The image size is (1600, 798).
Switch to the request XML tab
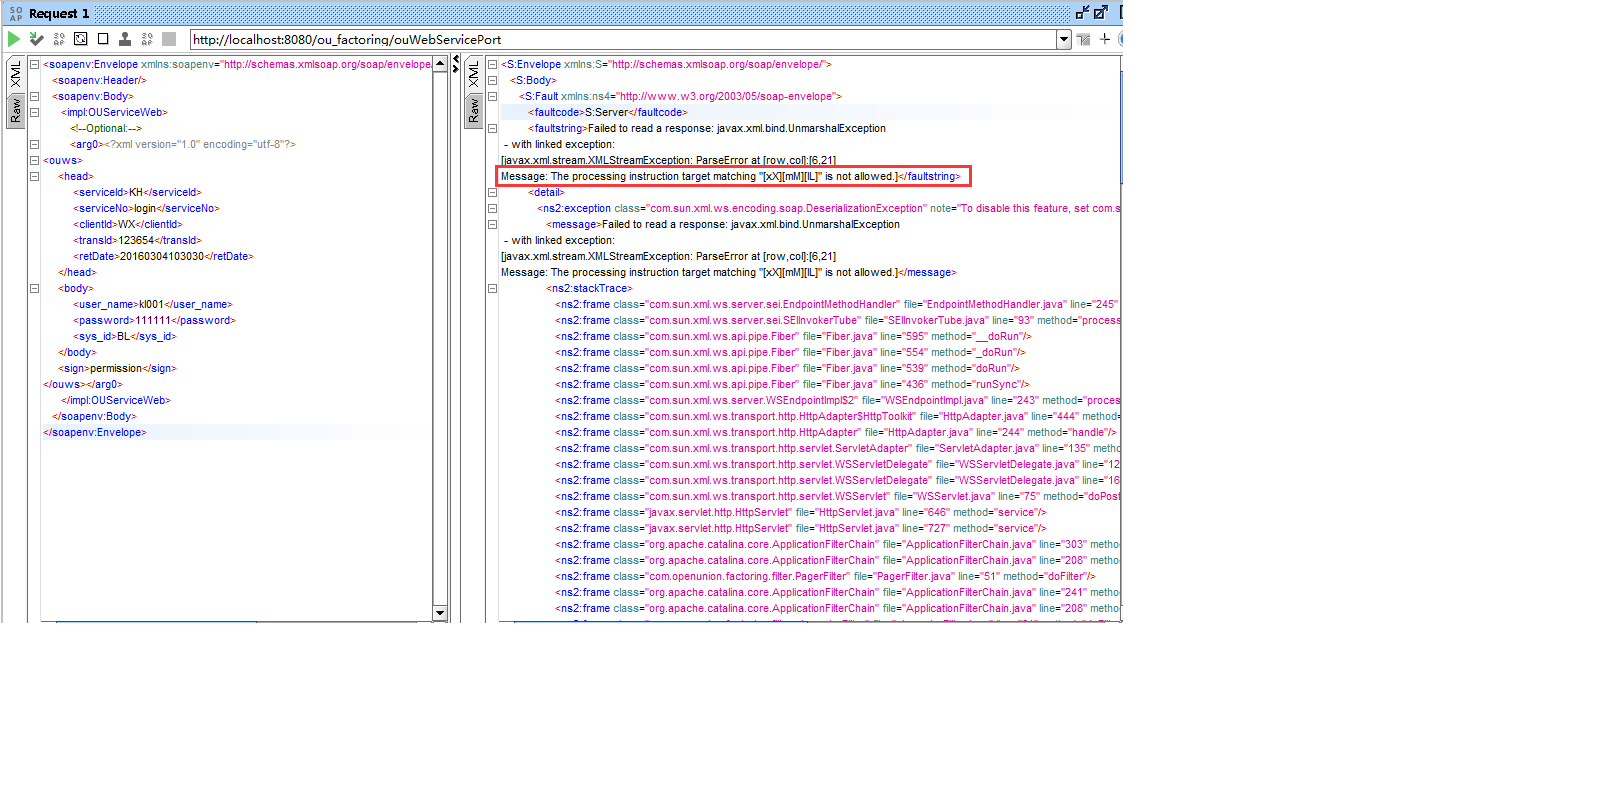16,73
